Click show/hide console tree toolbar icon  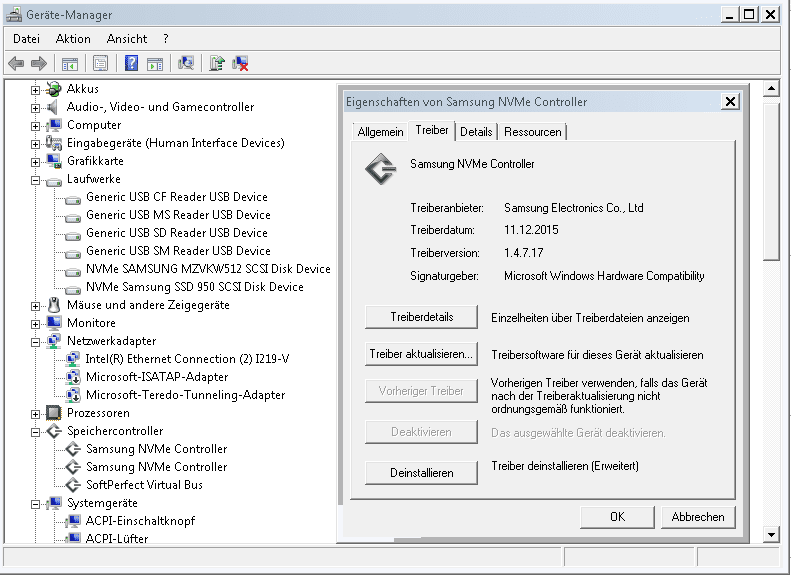click(x=70, y=64)
